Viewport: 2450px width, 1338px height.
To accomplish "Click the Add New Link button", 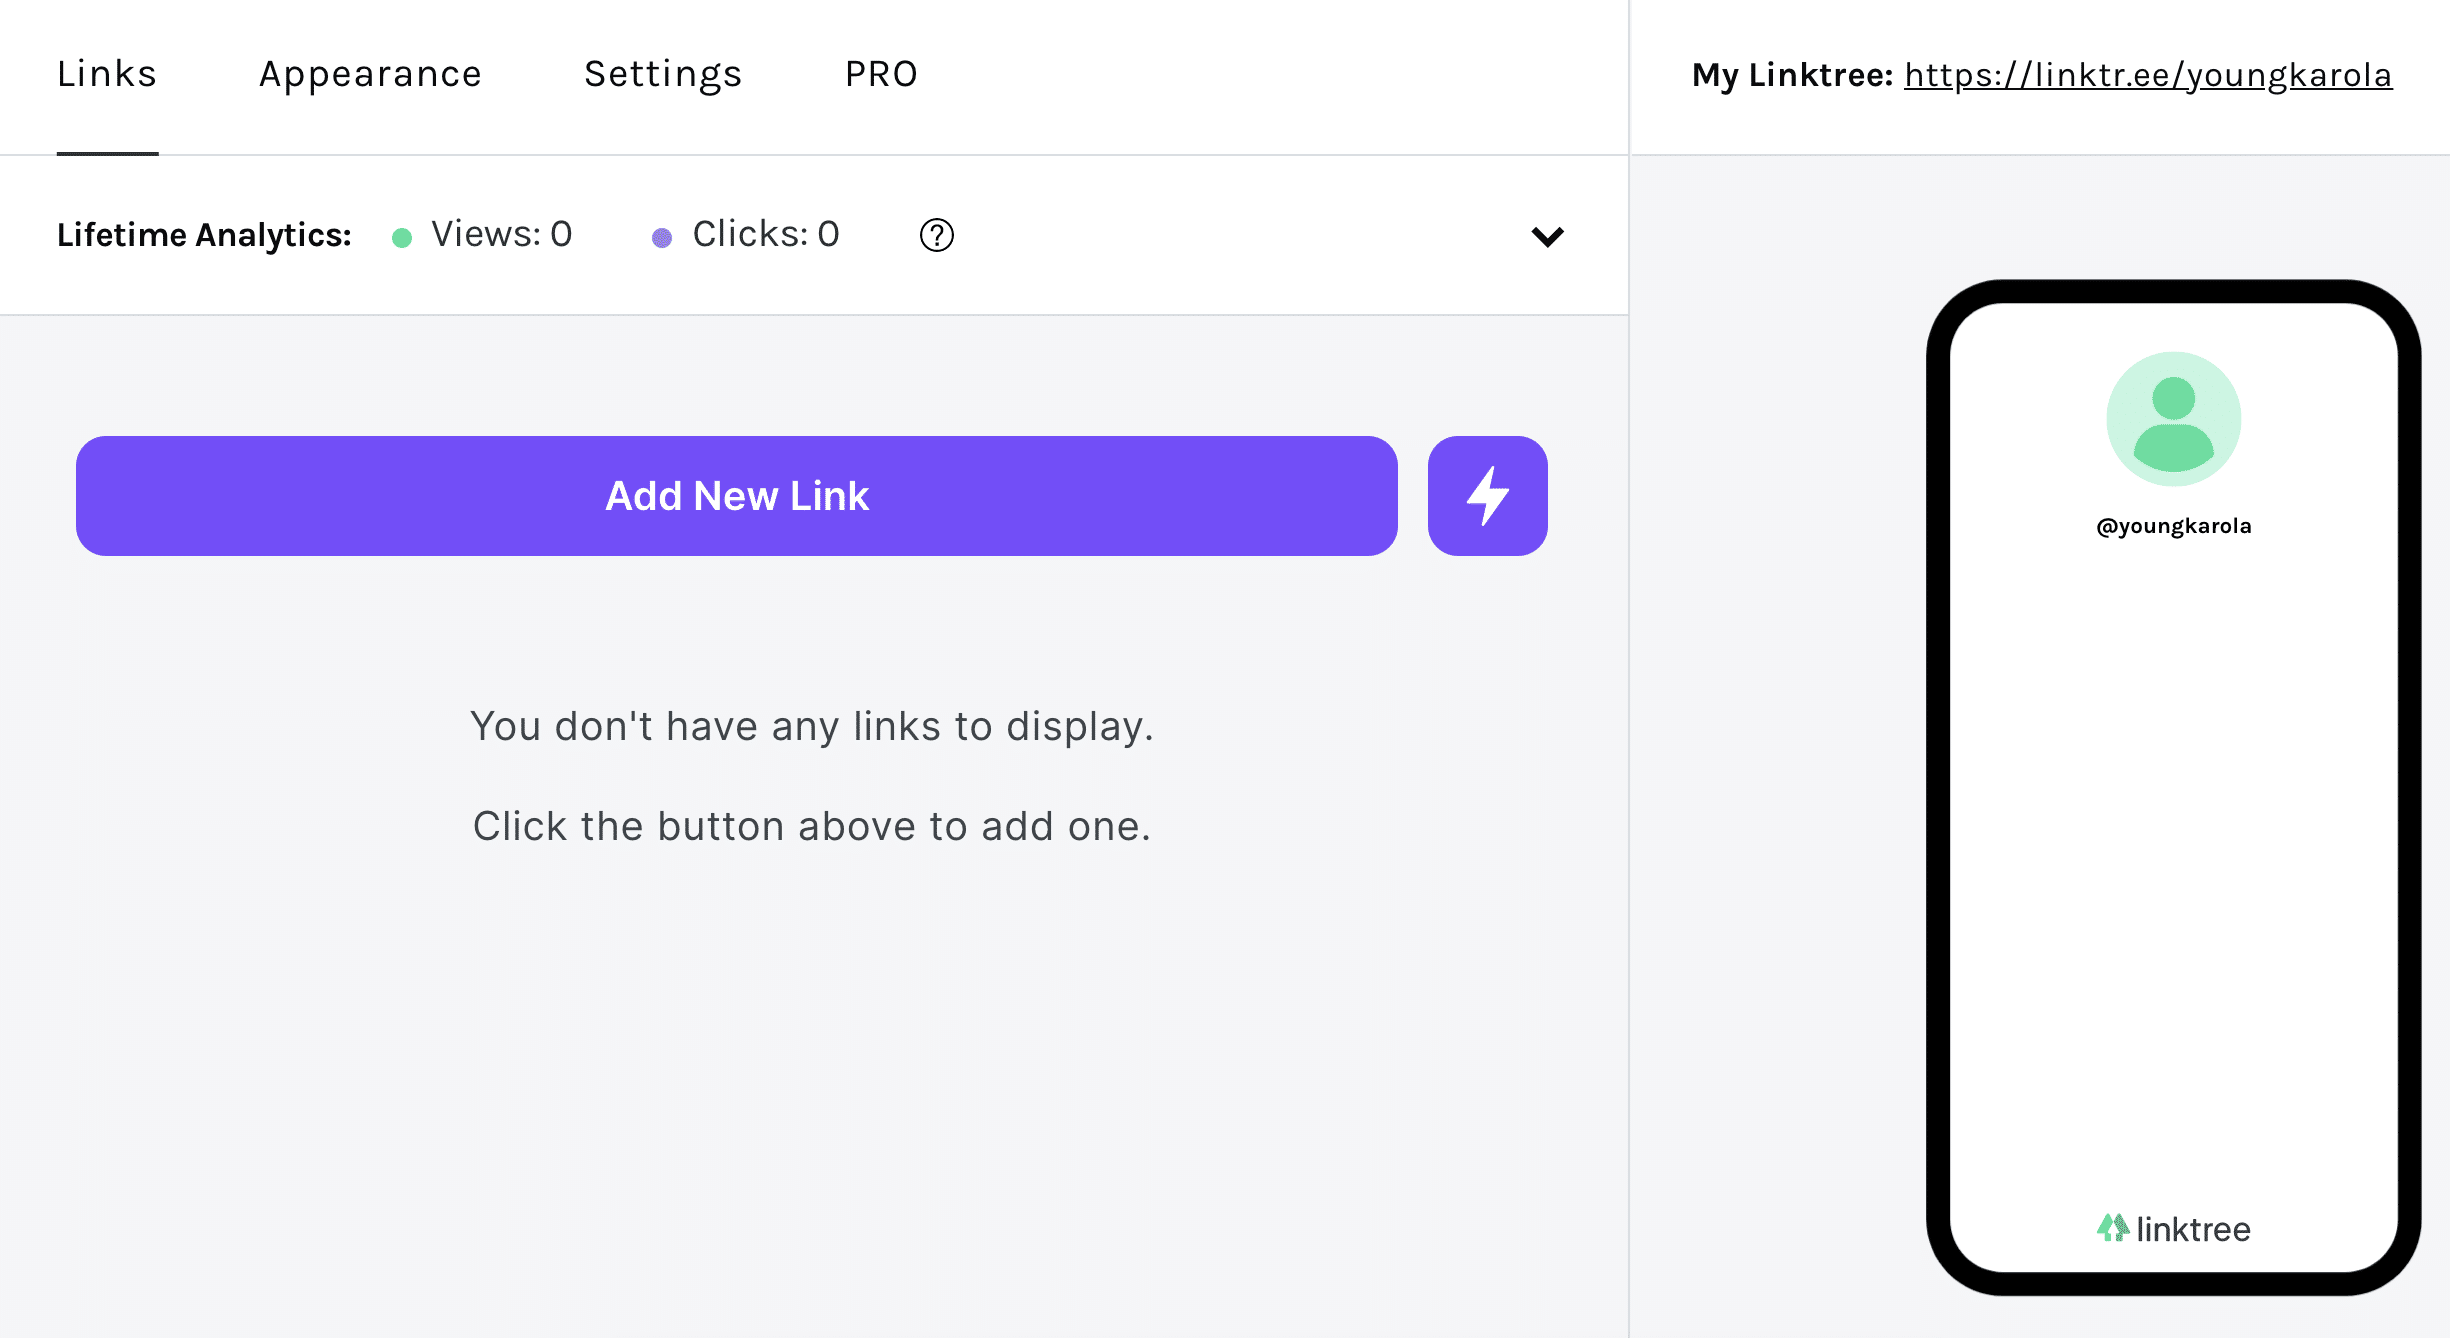I will (x=736, y=494).
